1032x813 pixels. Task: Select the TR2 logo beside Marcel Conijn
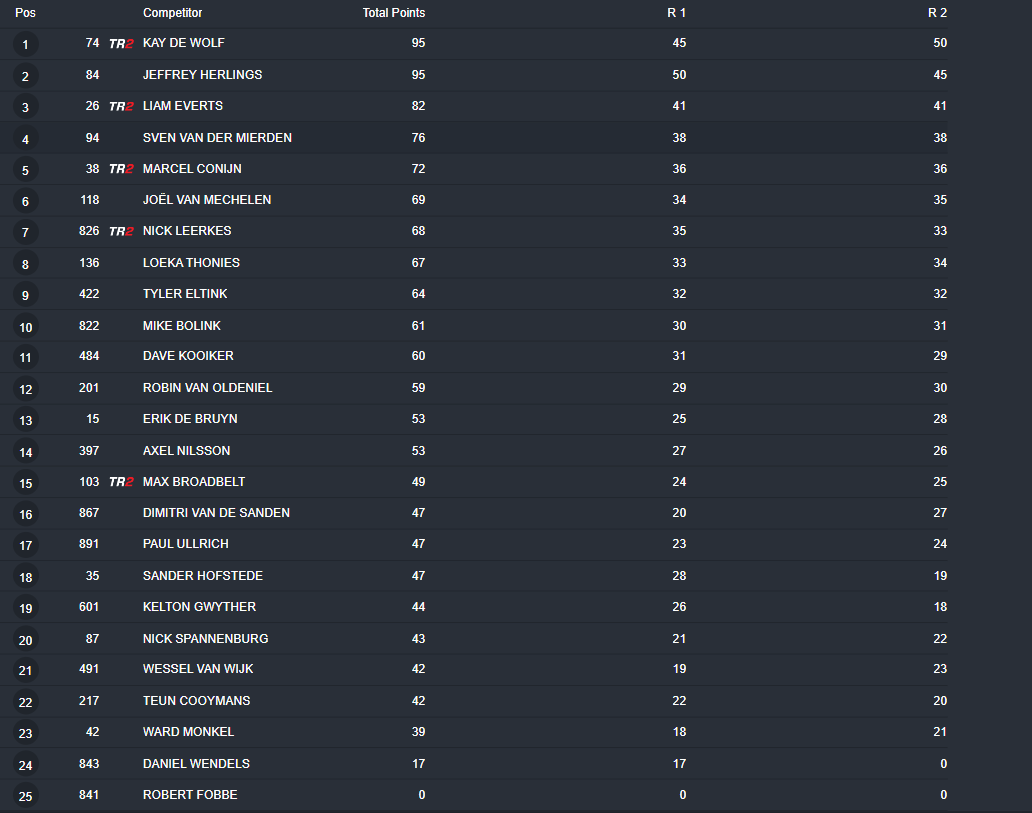(121, 169)
